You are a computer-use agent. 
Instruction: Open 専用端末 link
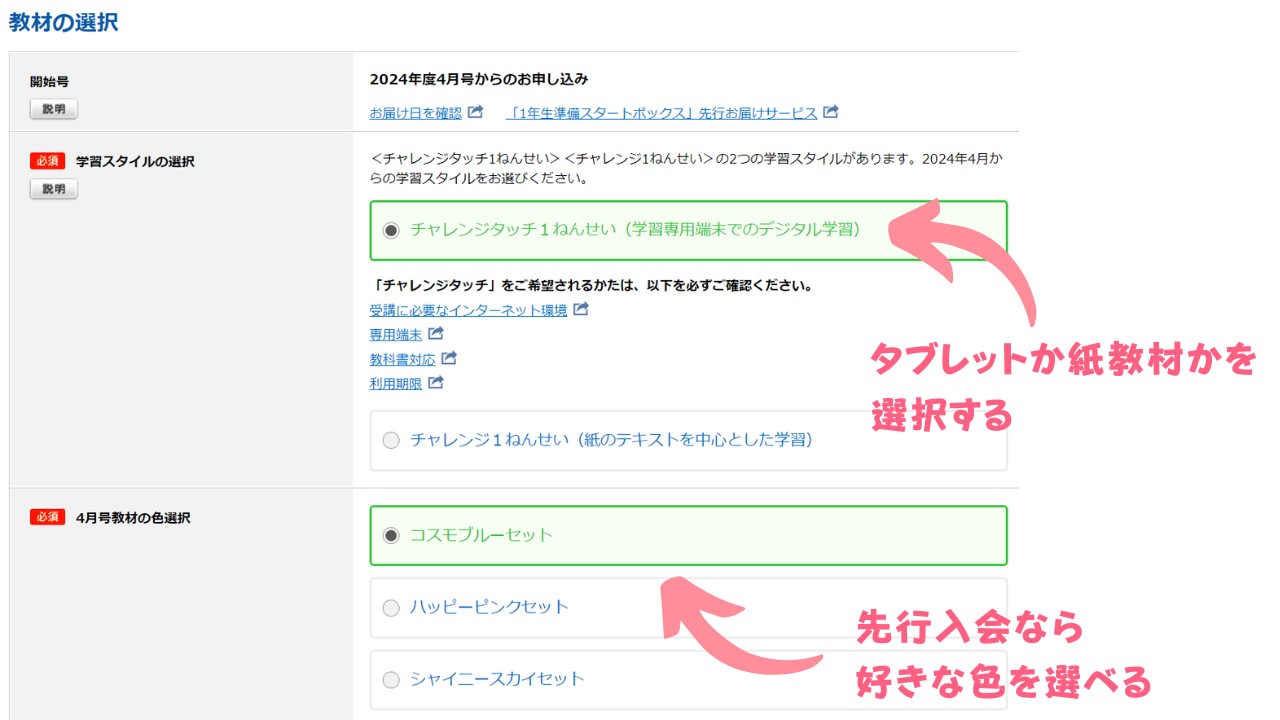coord(396,334)
